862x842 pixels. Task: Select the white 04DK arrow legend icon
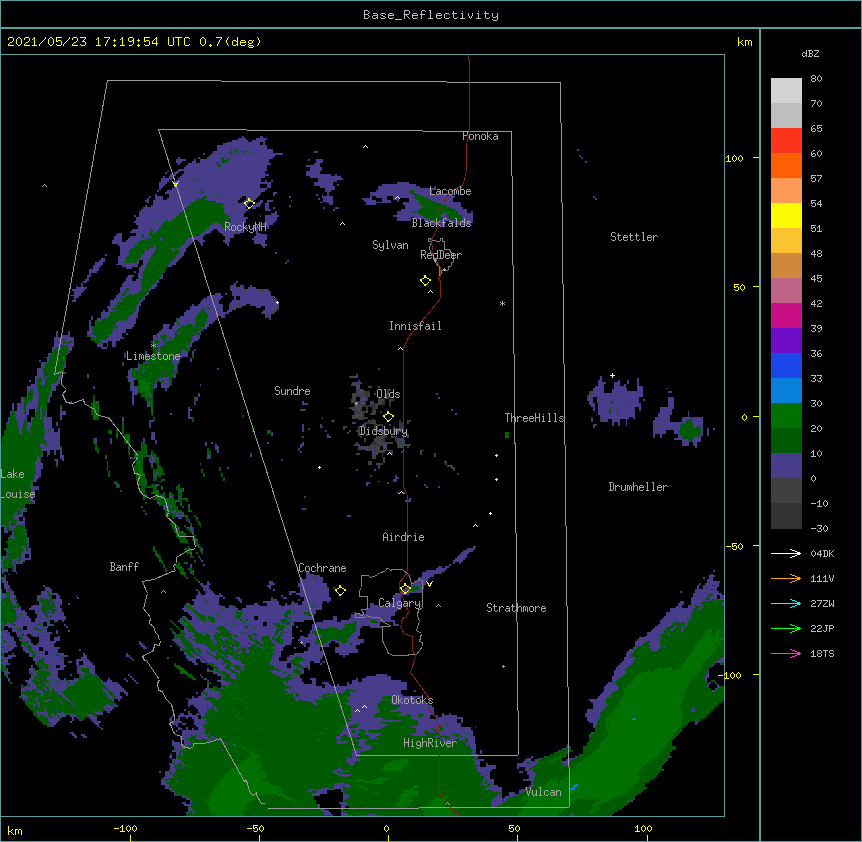pyautogui.click(x=786, y=553)
